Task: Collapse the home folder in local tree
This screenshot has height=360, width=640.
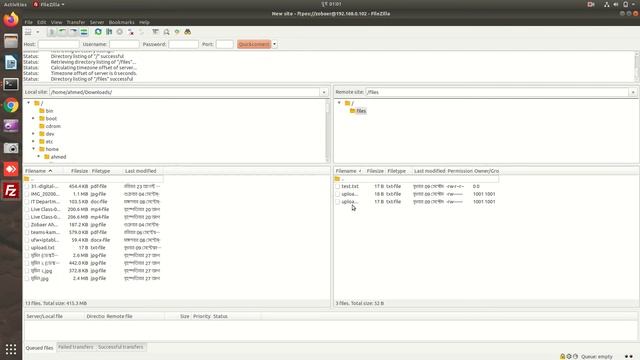Action: pos(33,149)
